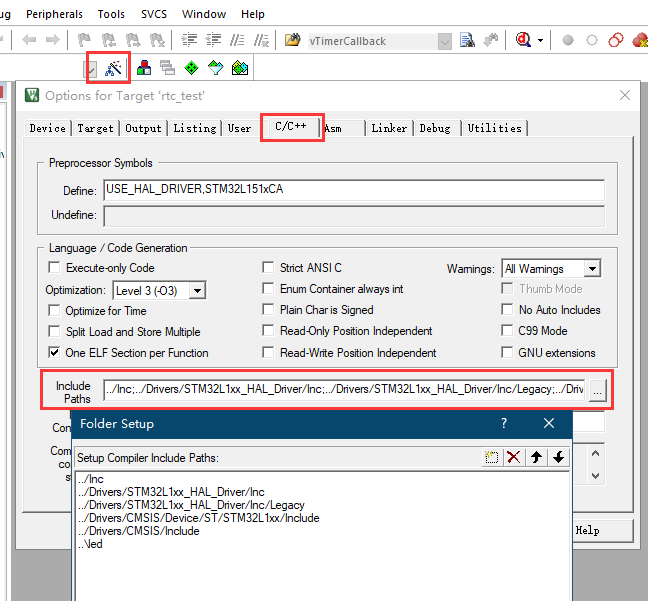
Task: Select the '../Drivers/CMSIS/Include' path entry
Action: click(138, 531)
